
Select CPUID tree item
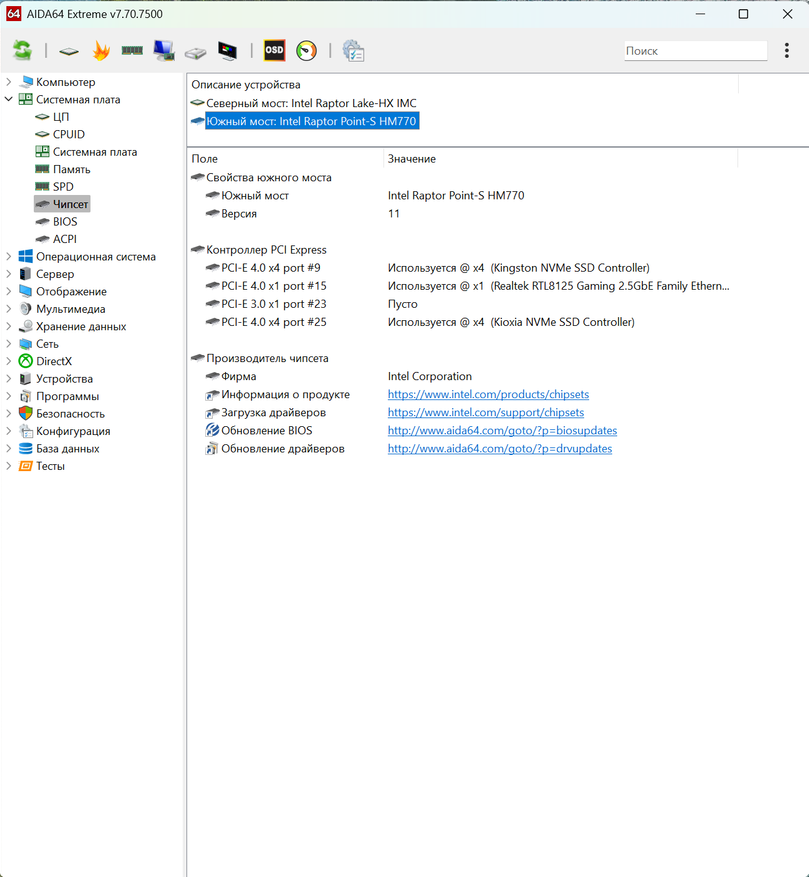coord(69,134)
